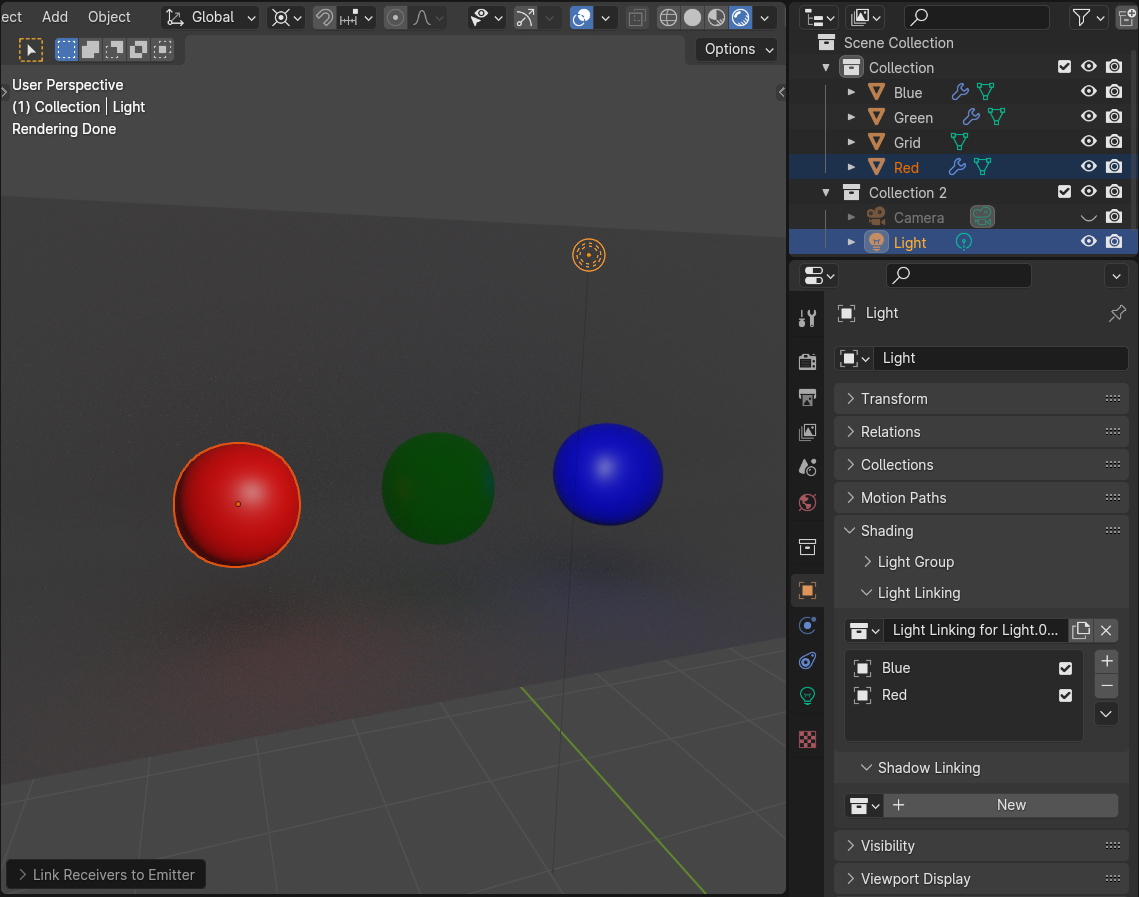Unlink the Light Linking collection with X
Viewport: 1139px width, 897px height.
[x=1106, y=630]
